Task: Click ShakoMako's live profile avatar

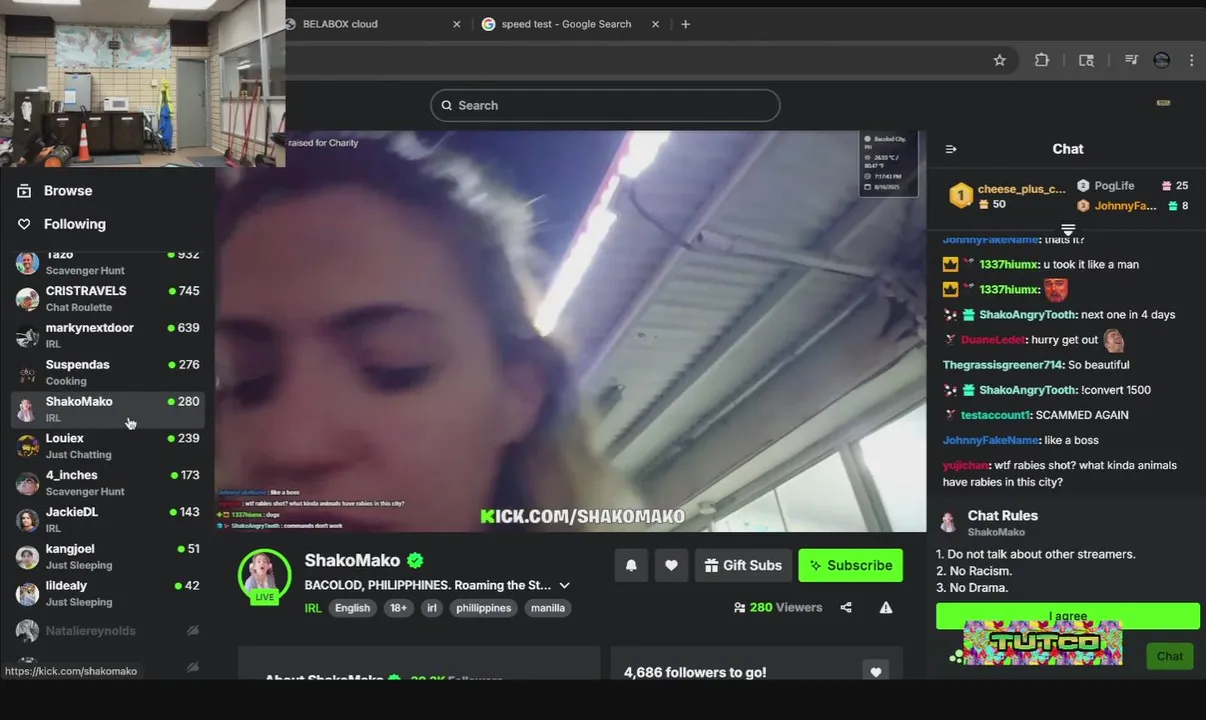Action: click(x=264, y=575)
